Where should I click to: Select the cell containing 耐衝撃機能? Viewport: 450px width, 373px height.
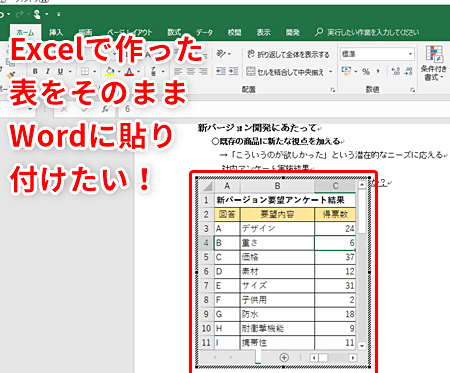point(277,328)
